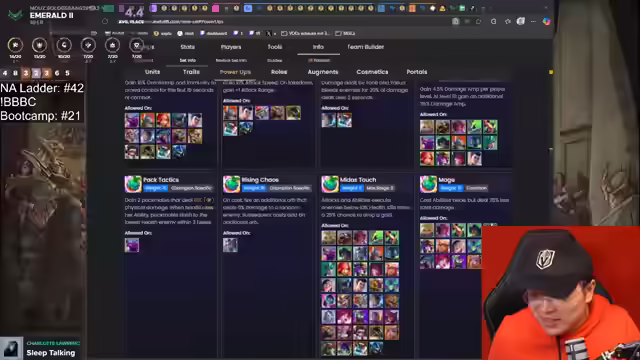The height and width of the screenshot is (360, 640).
Task: Switch to the Units tab
Action: pos(152,72)
